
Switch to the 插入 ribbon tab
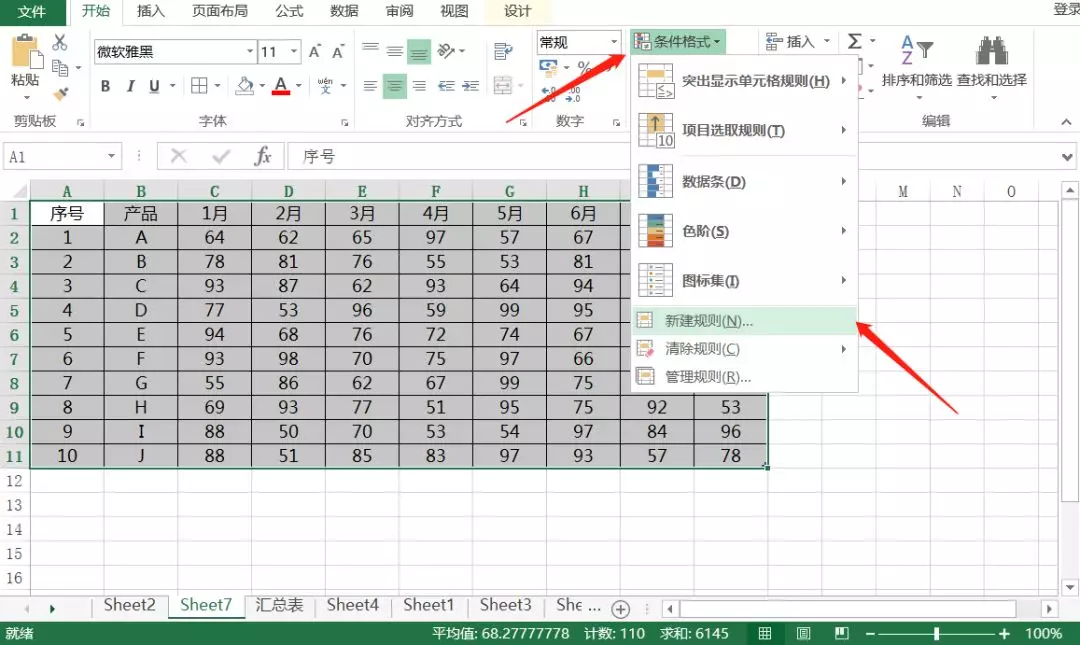[x=151, y=11]
